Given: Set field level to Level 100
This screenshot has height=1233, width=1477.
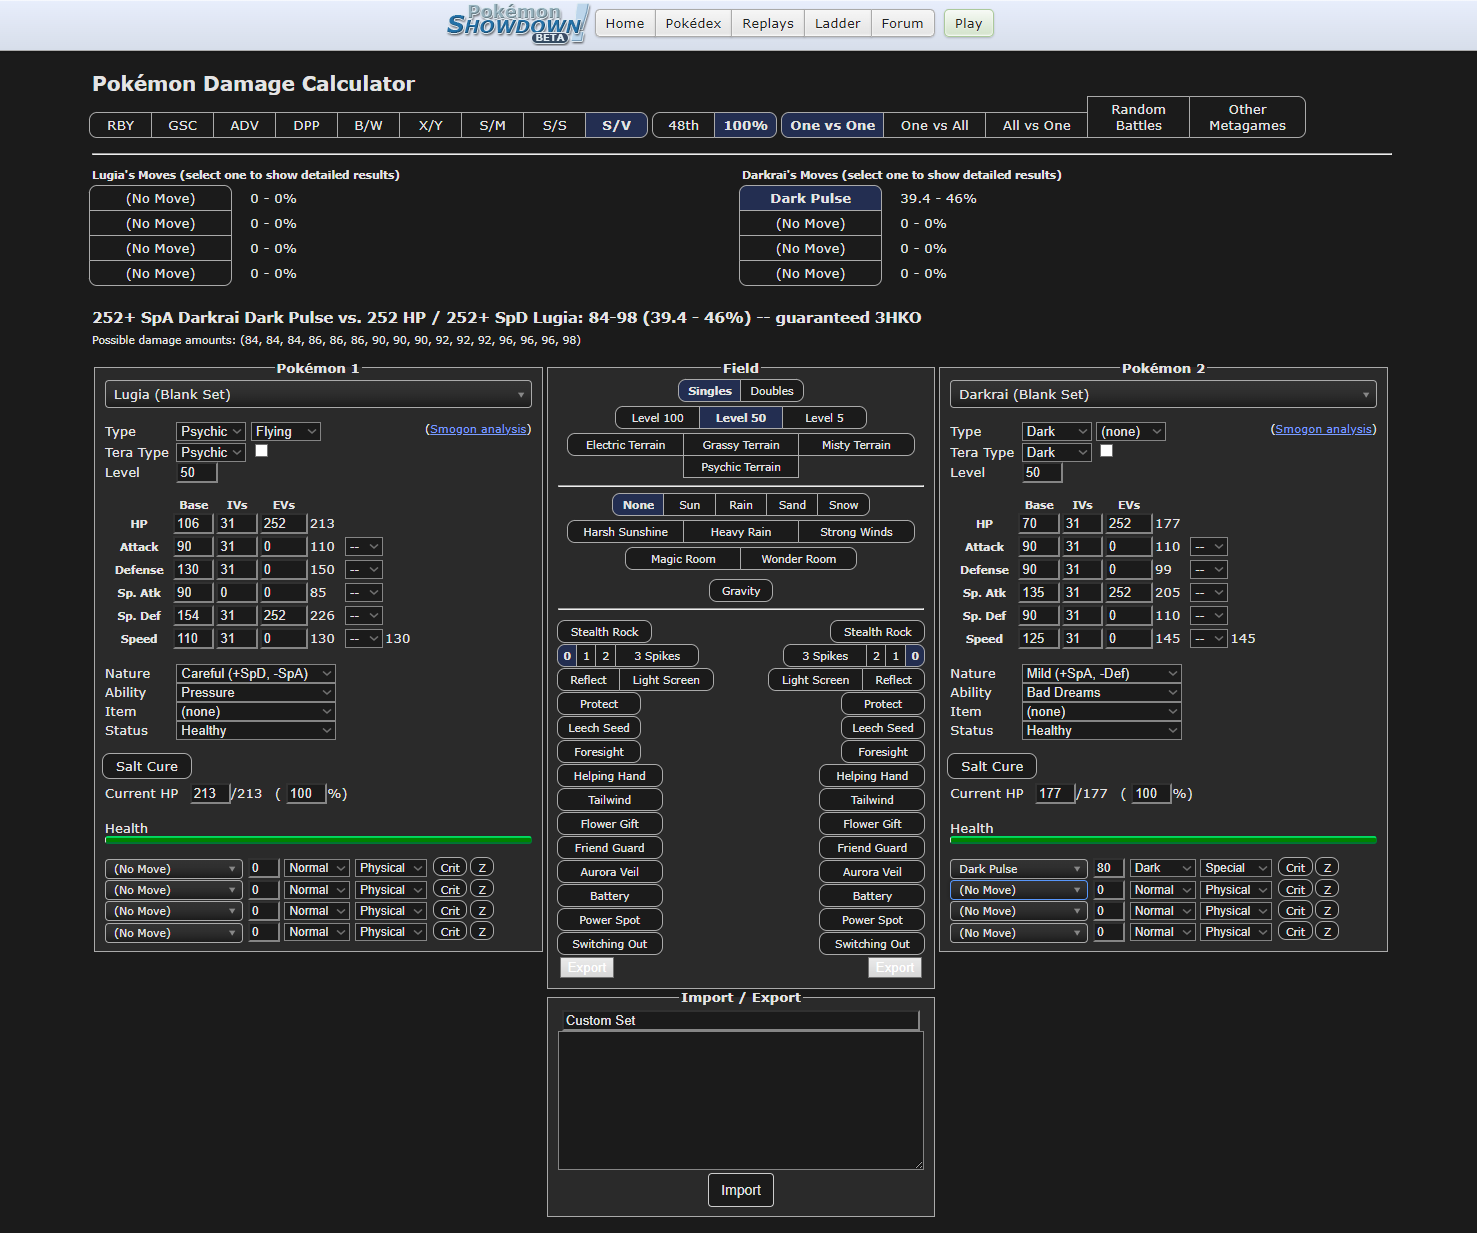Looking at the screenshot, I should (x=657, y=418).
